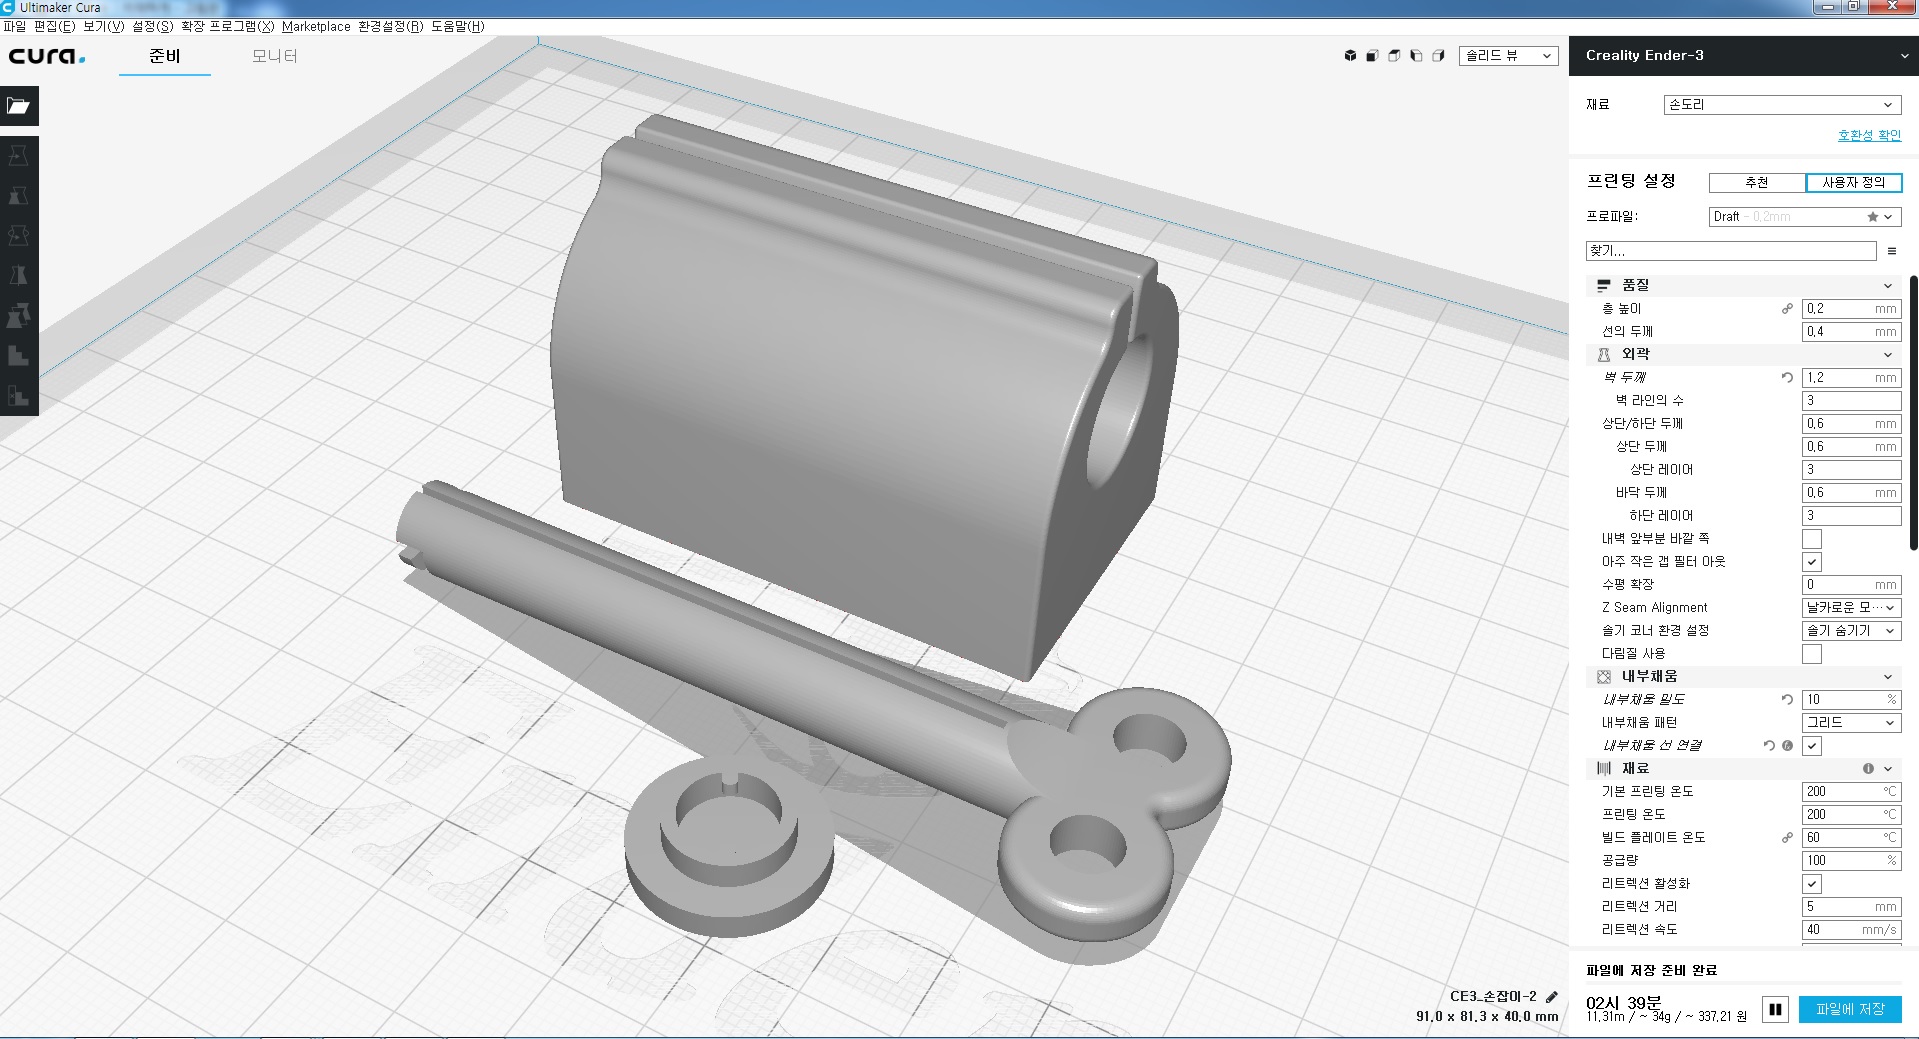This screenshot has height=1039, width=1919.
Task: Open the 내부채움 패턴 그리드 dropdown
Action: pos(1851,723)
